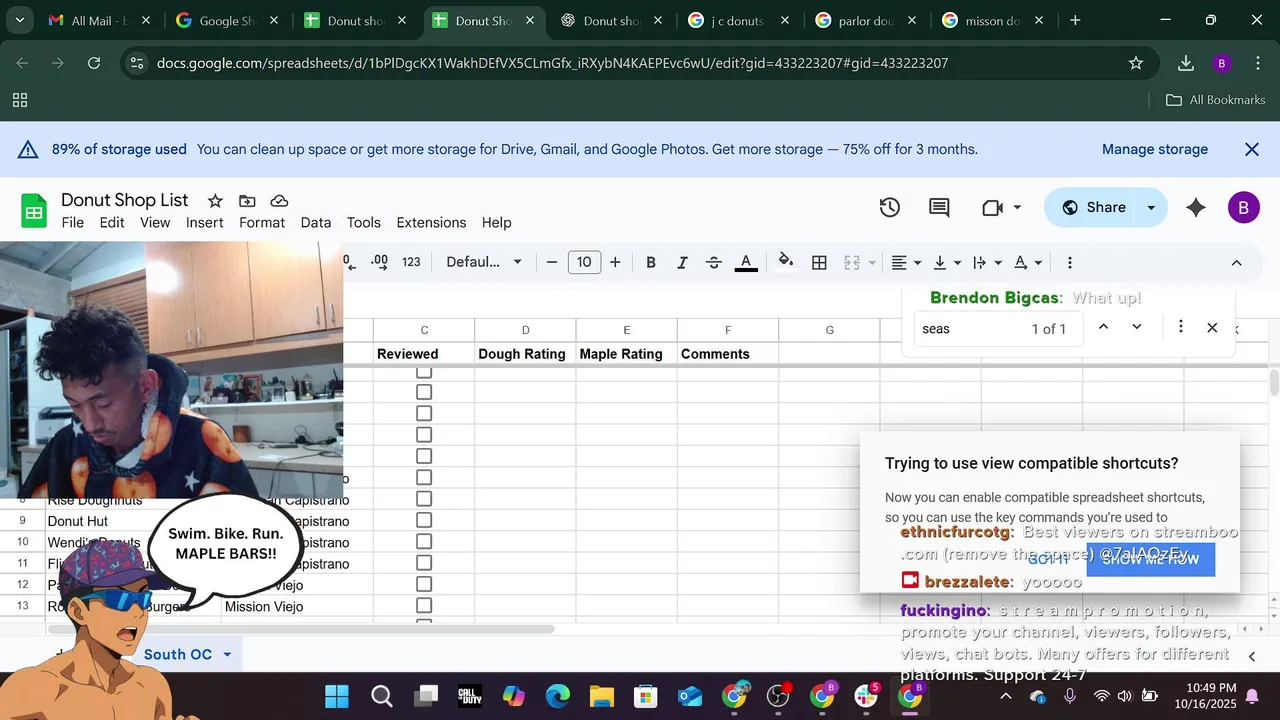The width and height of the screenshot is (1280, 720).
Task: Open toolbar more options (three dots)
Action: pyautogui.click(x=1070, y=262)
